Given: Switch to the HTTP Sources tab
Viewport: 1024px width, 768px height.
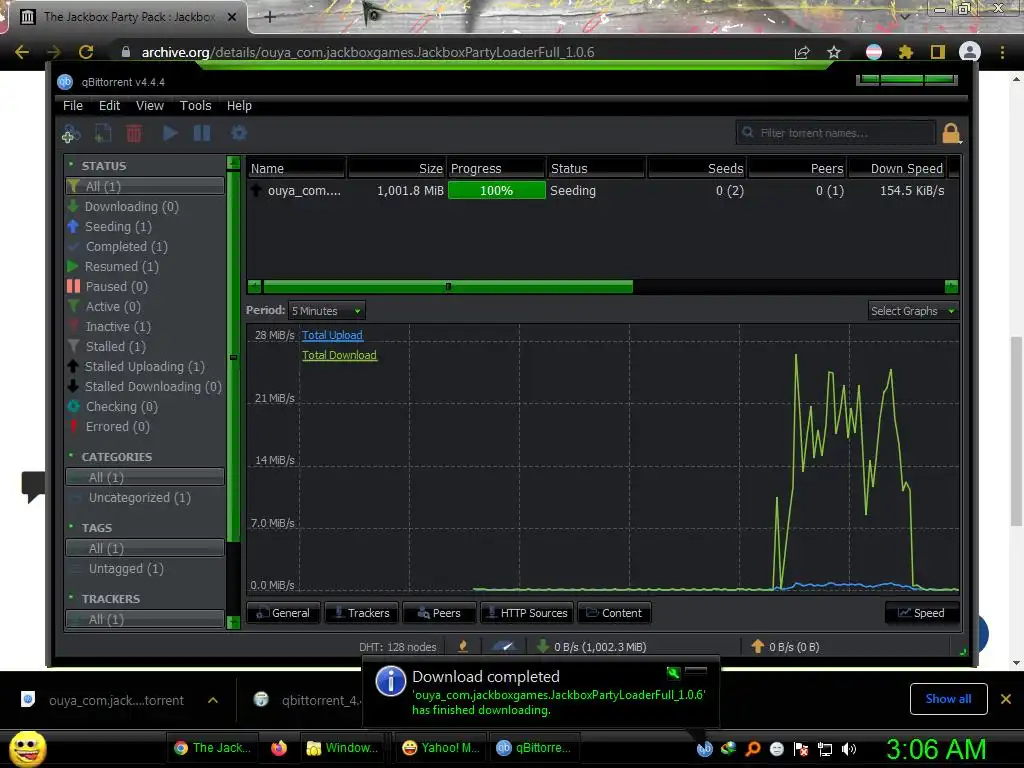Looking at the screenshot, I should click(527, 613).
